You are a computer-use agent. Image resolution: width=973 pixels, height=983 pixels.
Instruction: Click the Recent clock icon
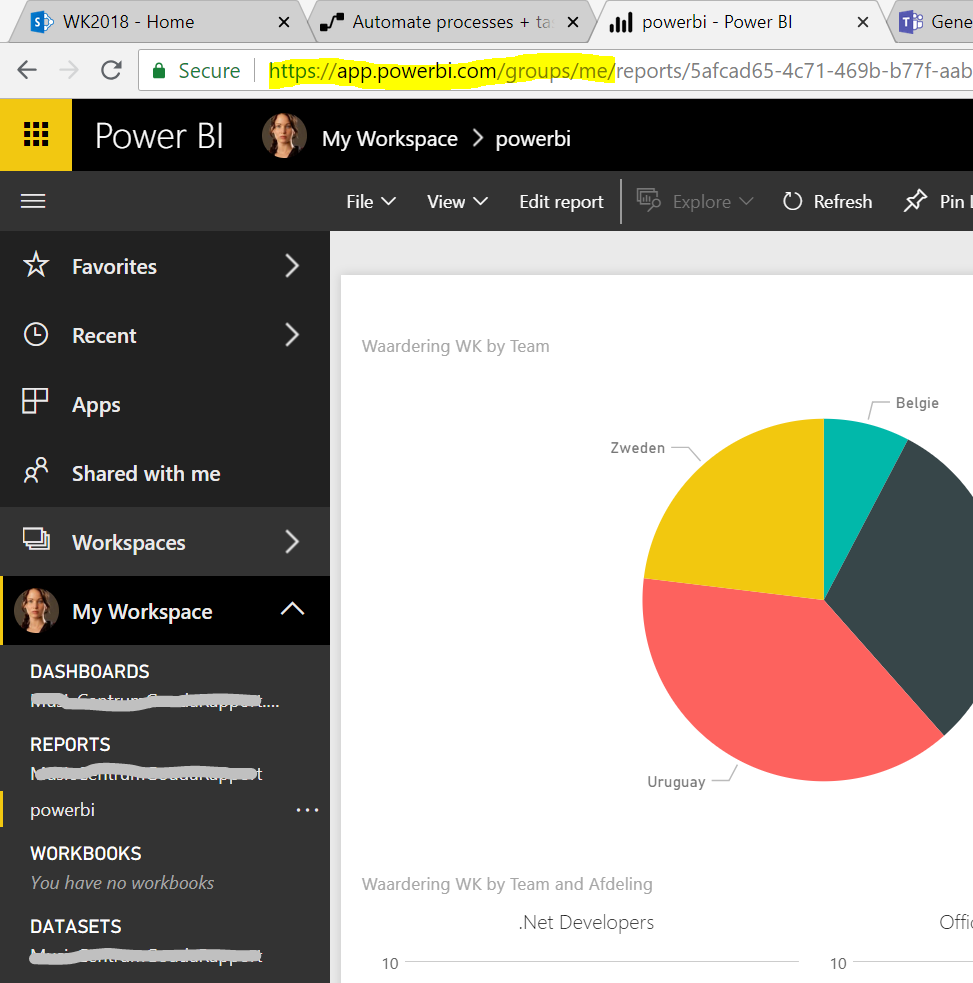[x=36, y=334]
